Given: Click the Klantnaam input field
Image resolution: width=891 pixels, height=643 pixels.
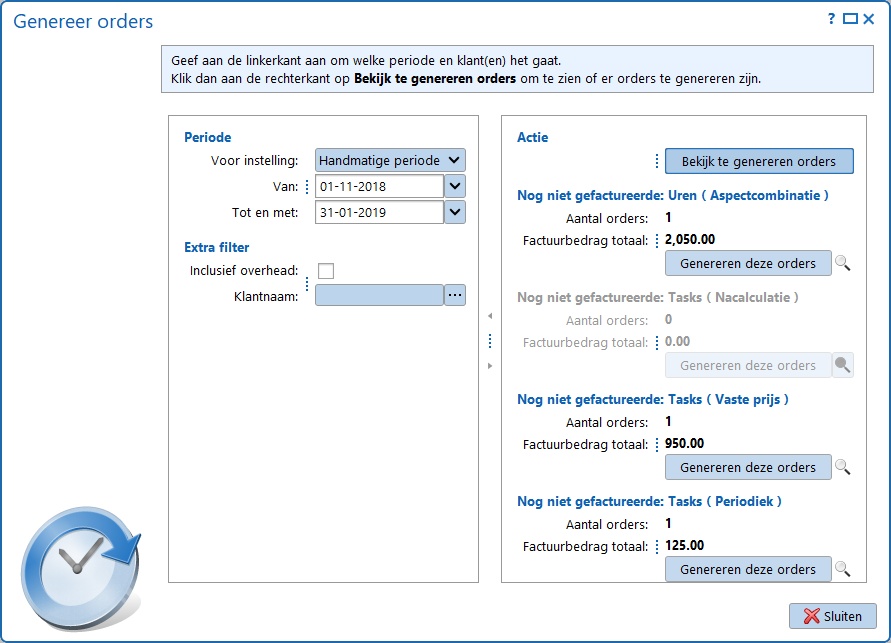Looking at the screenshot, I should (379, 295).
